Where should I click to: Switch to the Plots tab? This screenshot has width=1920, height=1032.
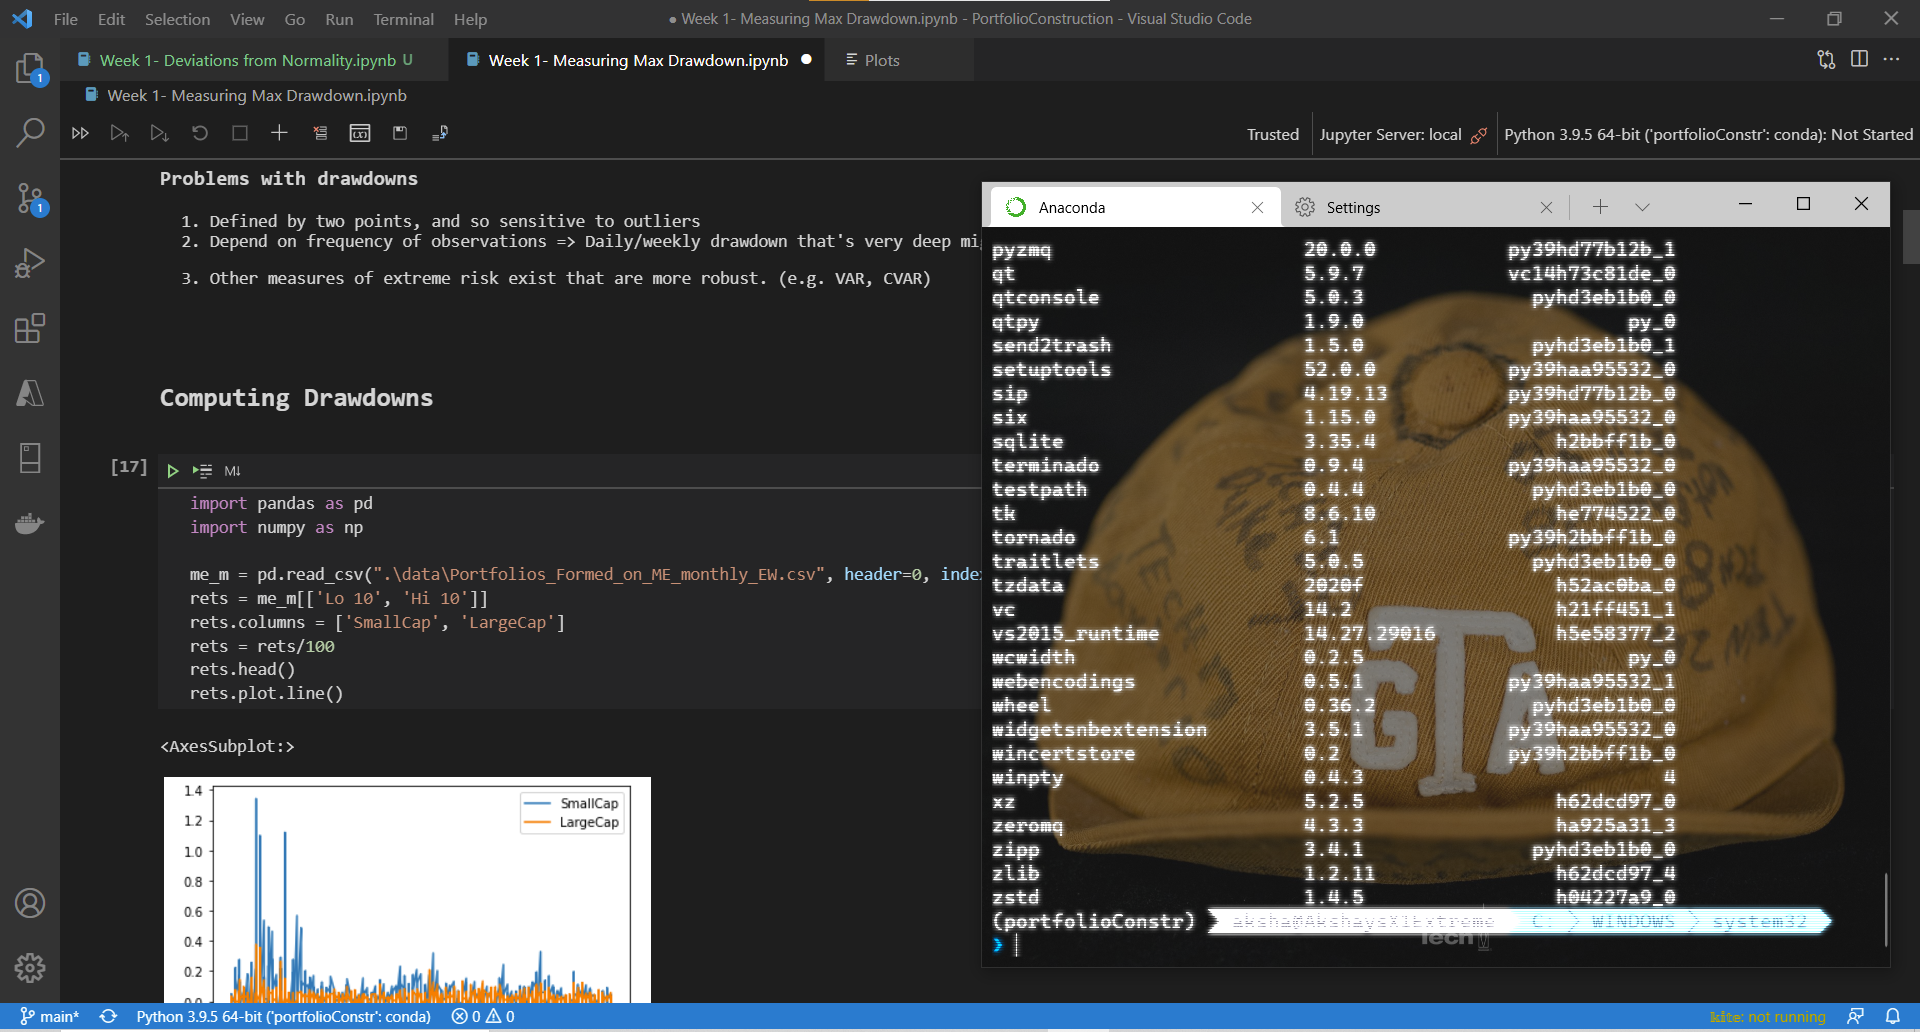(x=882, y=59)
